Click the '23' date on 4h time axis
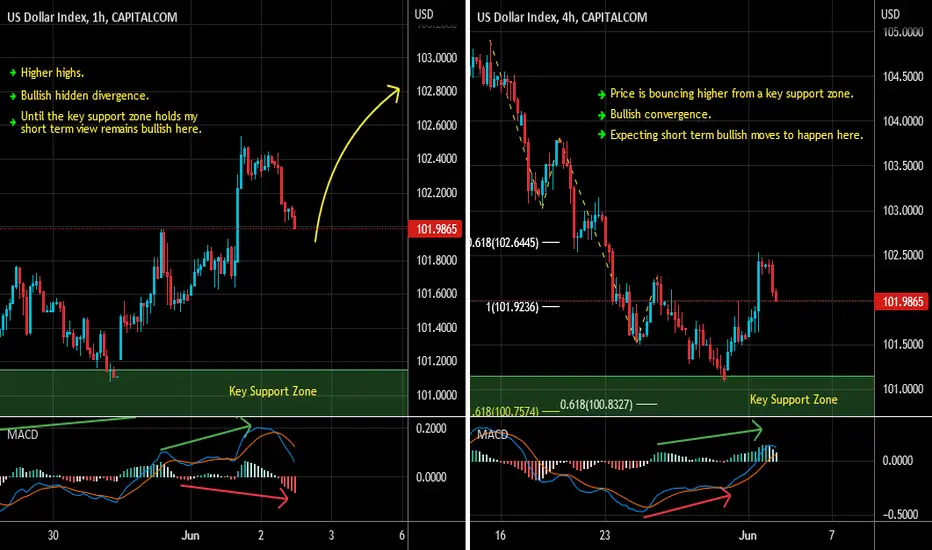The width and height of the screenshot is (932, 550). point(604,535)
